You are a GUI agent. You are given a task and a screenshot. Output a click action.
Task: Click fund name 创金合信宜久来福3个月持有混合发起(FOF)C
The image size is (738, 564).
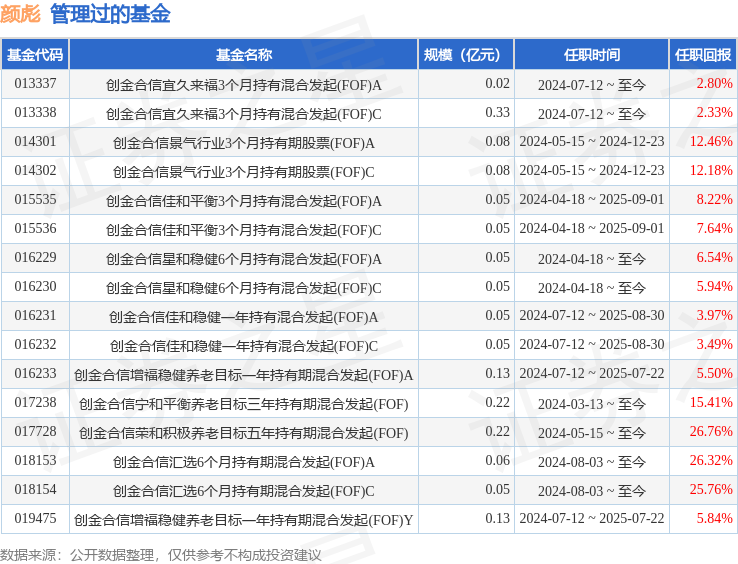coord(244,114)
